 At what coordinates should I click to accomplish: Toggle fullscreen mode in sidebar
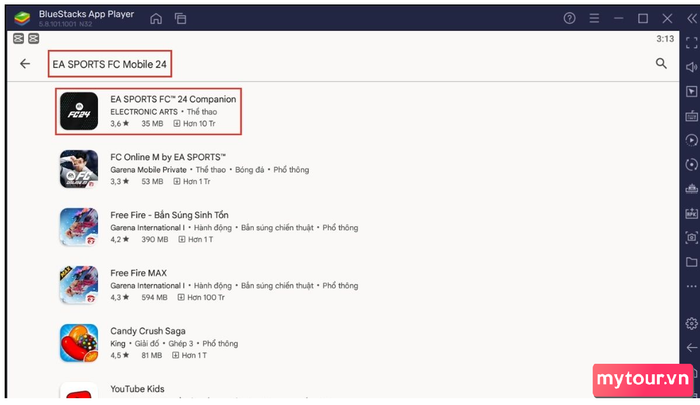point(692,43)
